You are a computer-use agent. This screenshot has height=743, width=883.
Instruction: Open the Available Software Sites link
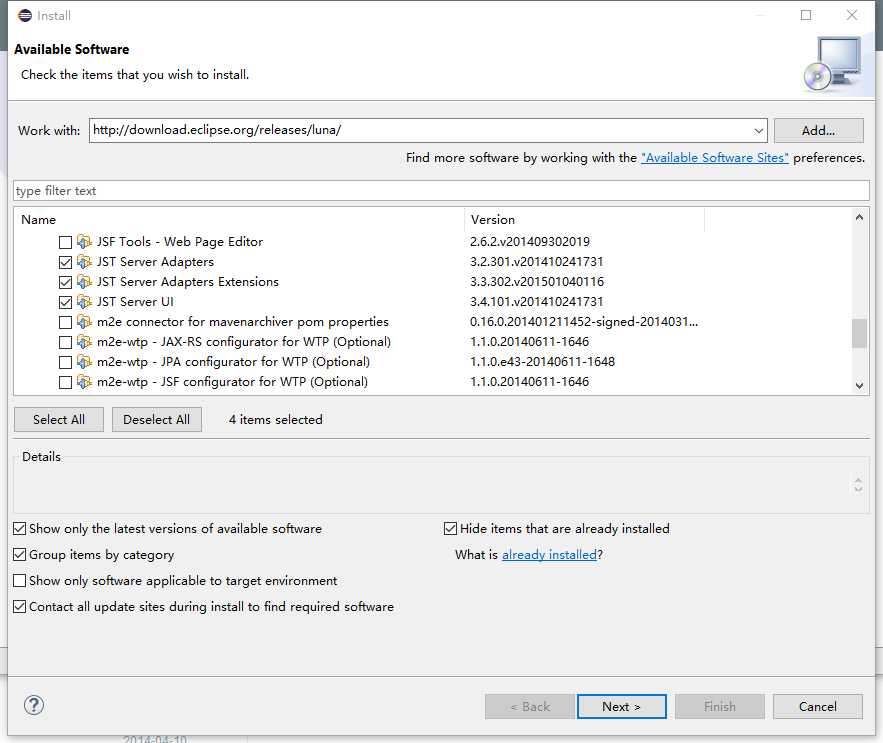click(x=715, y=158)
